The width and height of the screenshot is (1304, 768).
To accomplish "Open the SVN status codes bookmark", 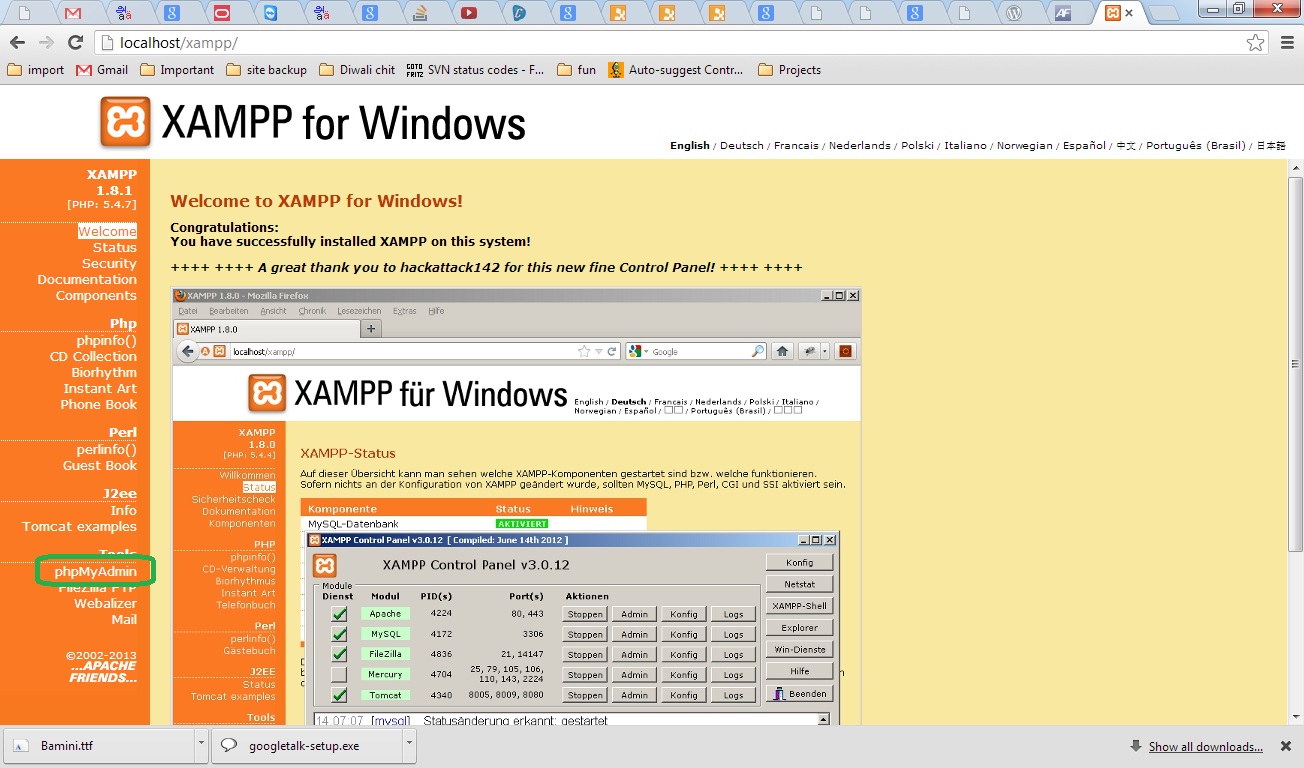I will (x=475, y=70).
